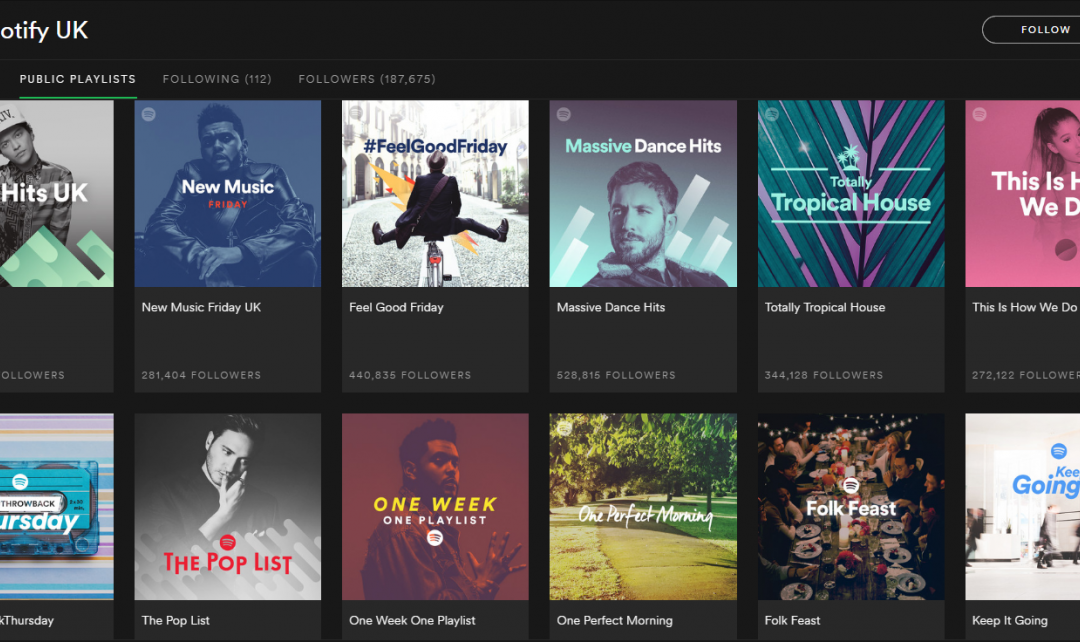Open the Following (112) tab
This screenshot has width=1080, height=642.
pos(217,79)
